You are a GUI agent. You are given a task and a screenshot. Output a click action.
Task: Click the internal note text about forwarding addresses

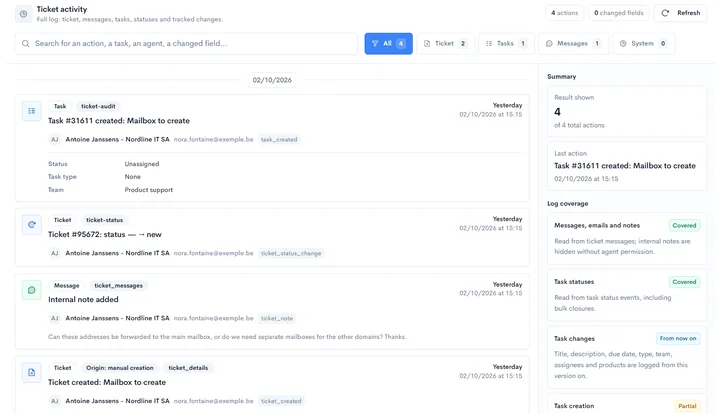coord(227,337)
